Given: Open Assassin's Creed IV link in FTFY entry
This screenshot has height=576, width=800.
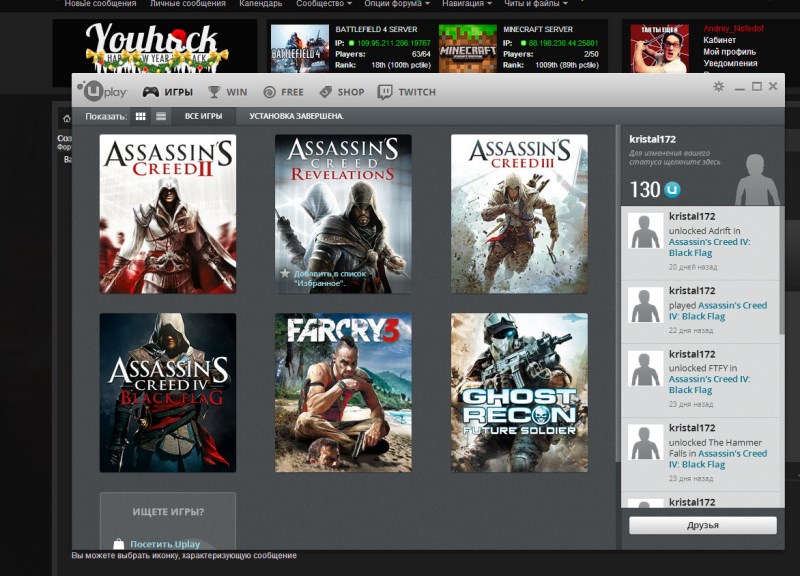Looking at the screenshot, I should 709,384.
